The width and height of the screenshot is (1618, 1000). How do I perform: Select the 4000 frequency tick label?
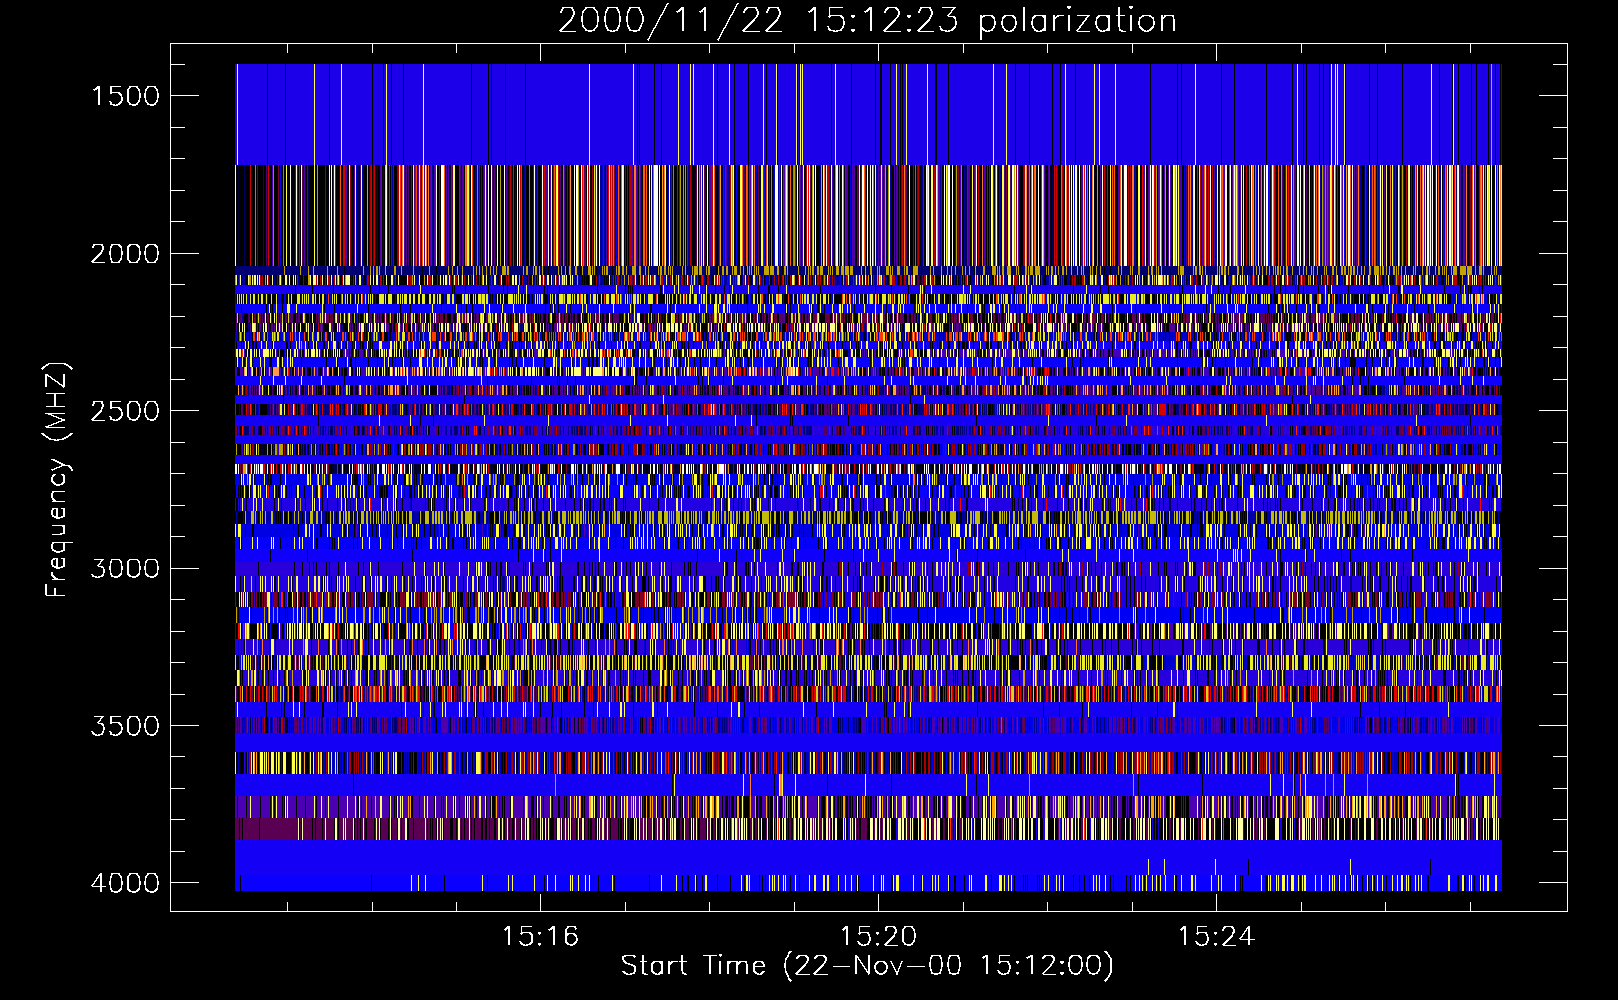pos(125,883)
